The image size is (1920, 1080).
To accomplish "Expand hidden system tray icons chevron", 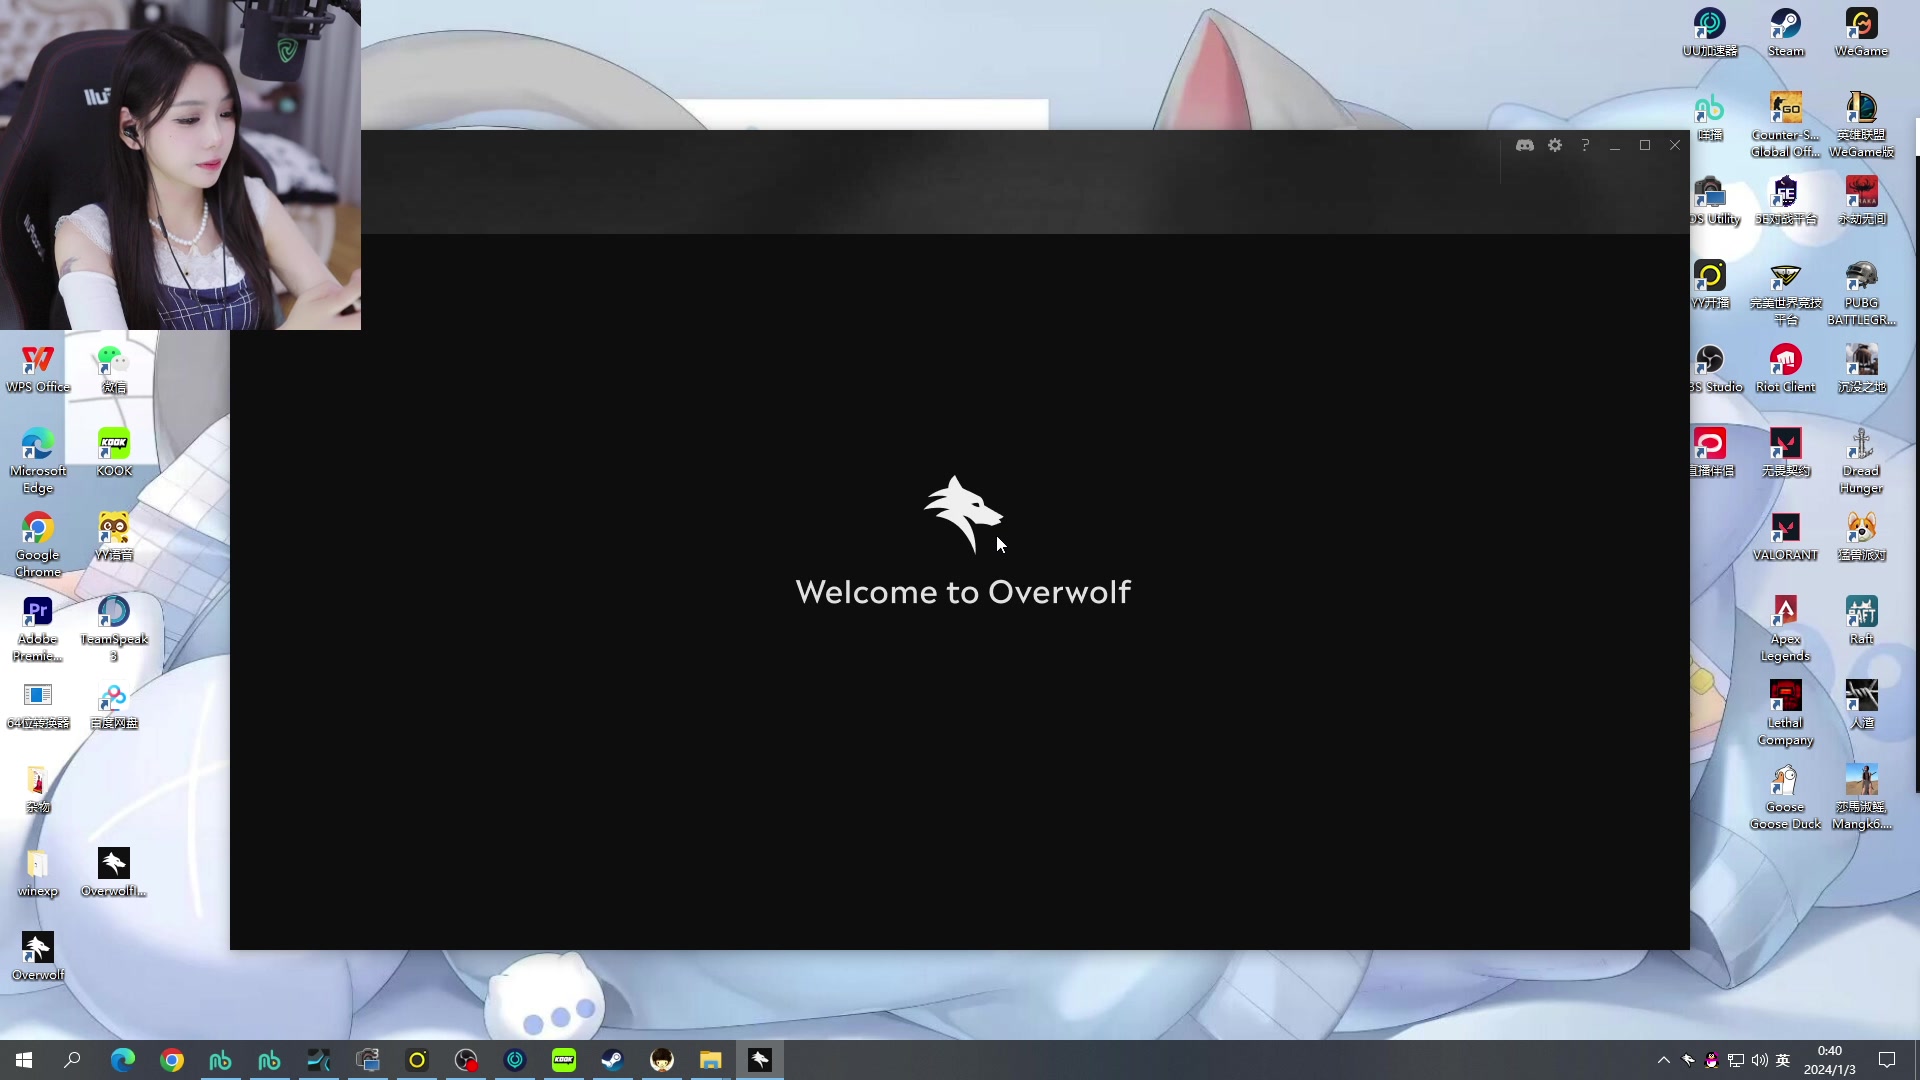I will coord(1664,1060).
